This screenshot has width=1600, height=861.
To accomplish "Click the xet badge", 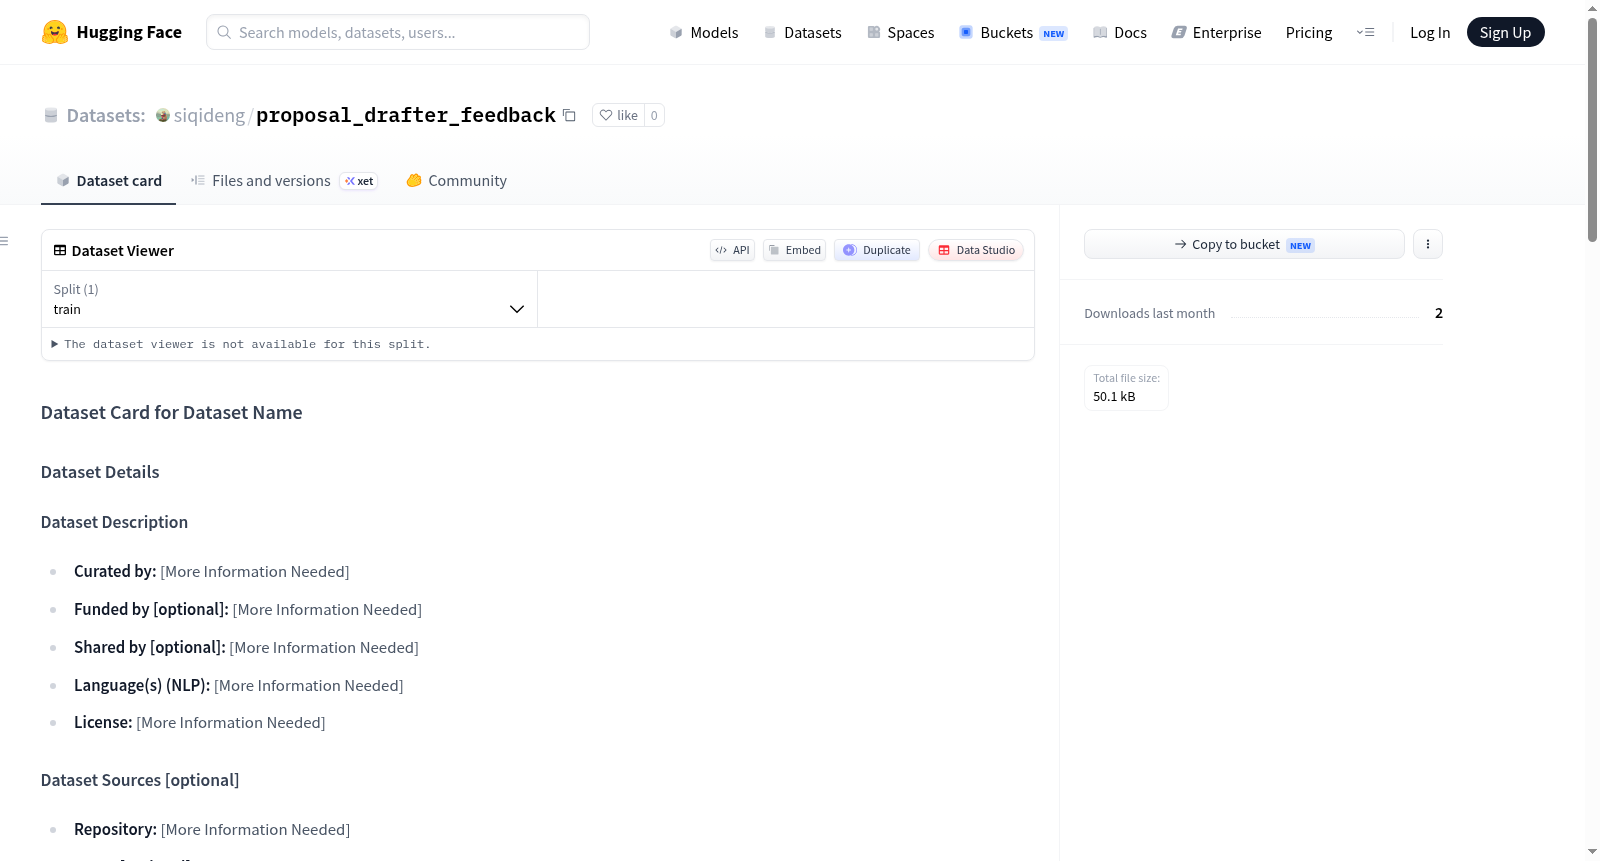I will 359,181.
